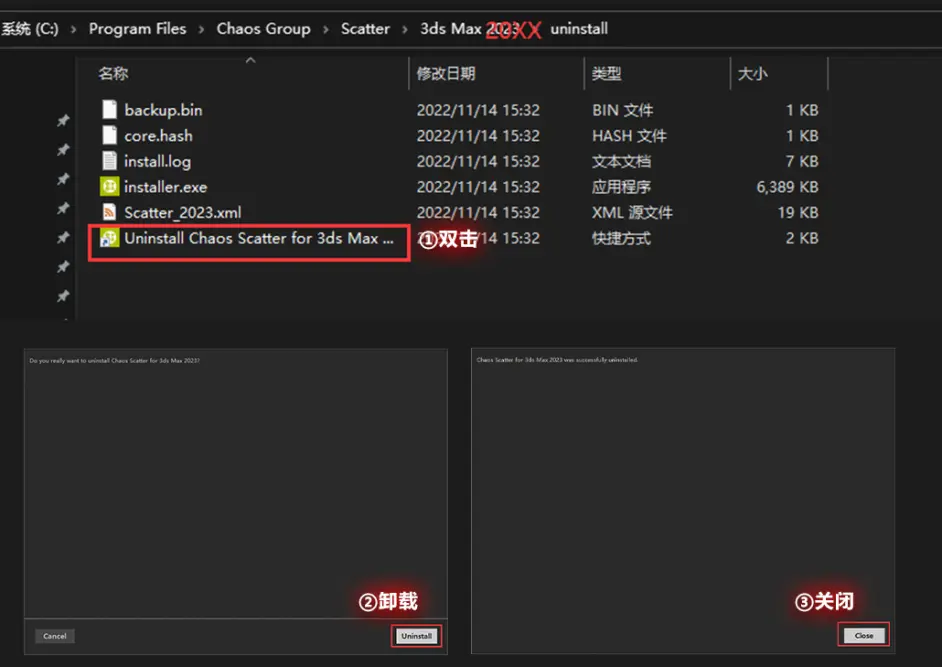Sort by the 名称 column header
The height and width of the screenshot is (667, 942).
tap(114, 73)
